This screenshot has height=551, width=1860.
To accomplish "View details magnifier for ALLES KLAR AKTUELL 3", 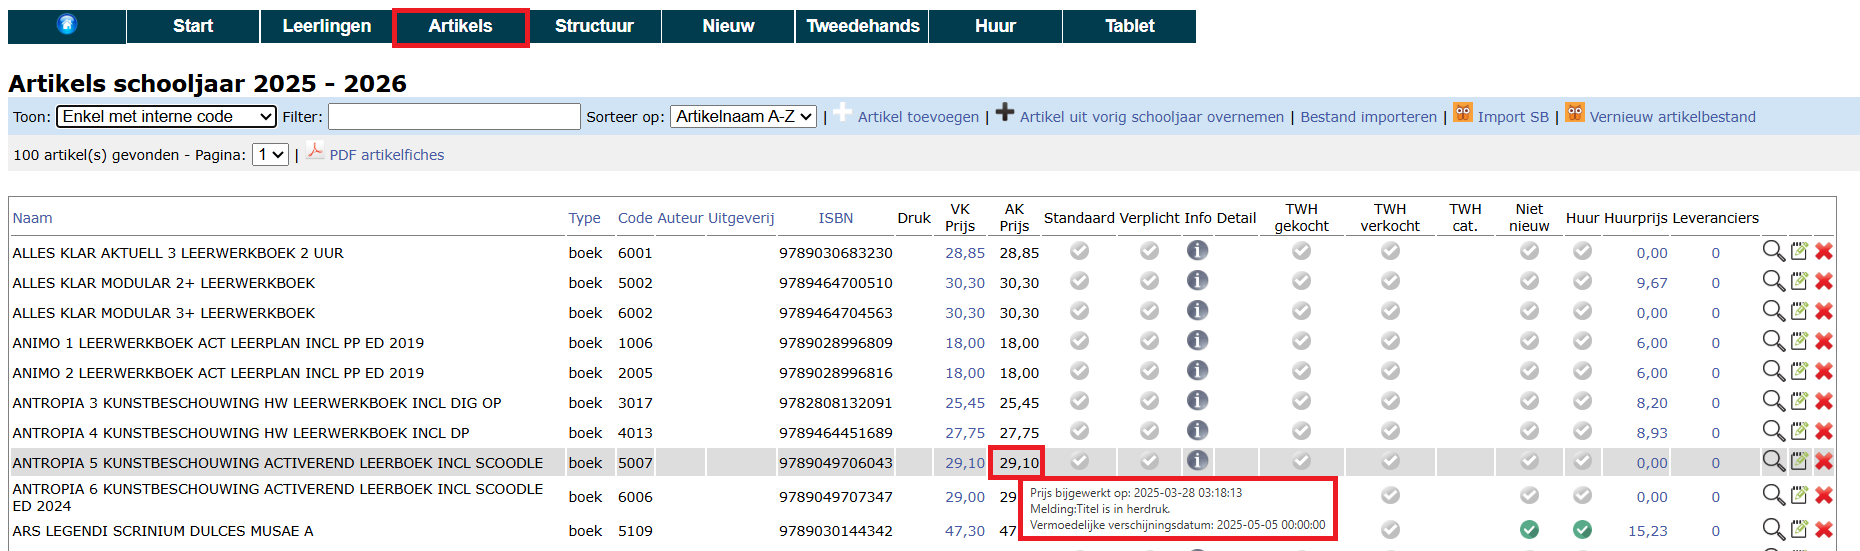I will pyautogui.click(x=1773, y=251).
